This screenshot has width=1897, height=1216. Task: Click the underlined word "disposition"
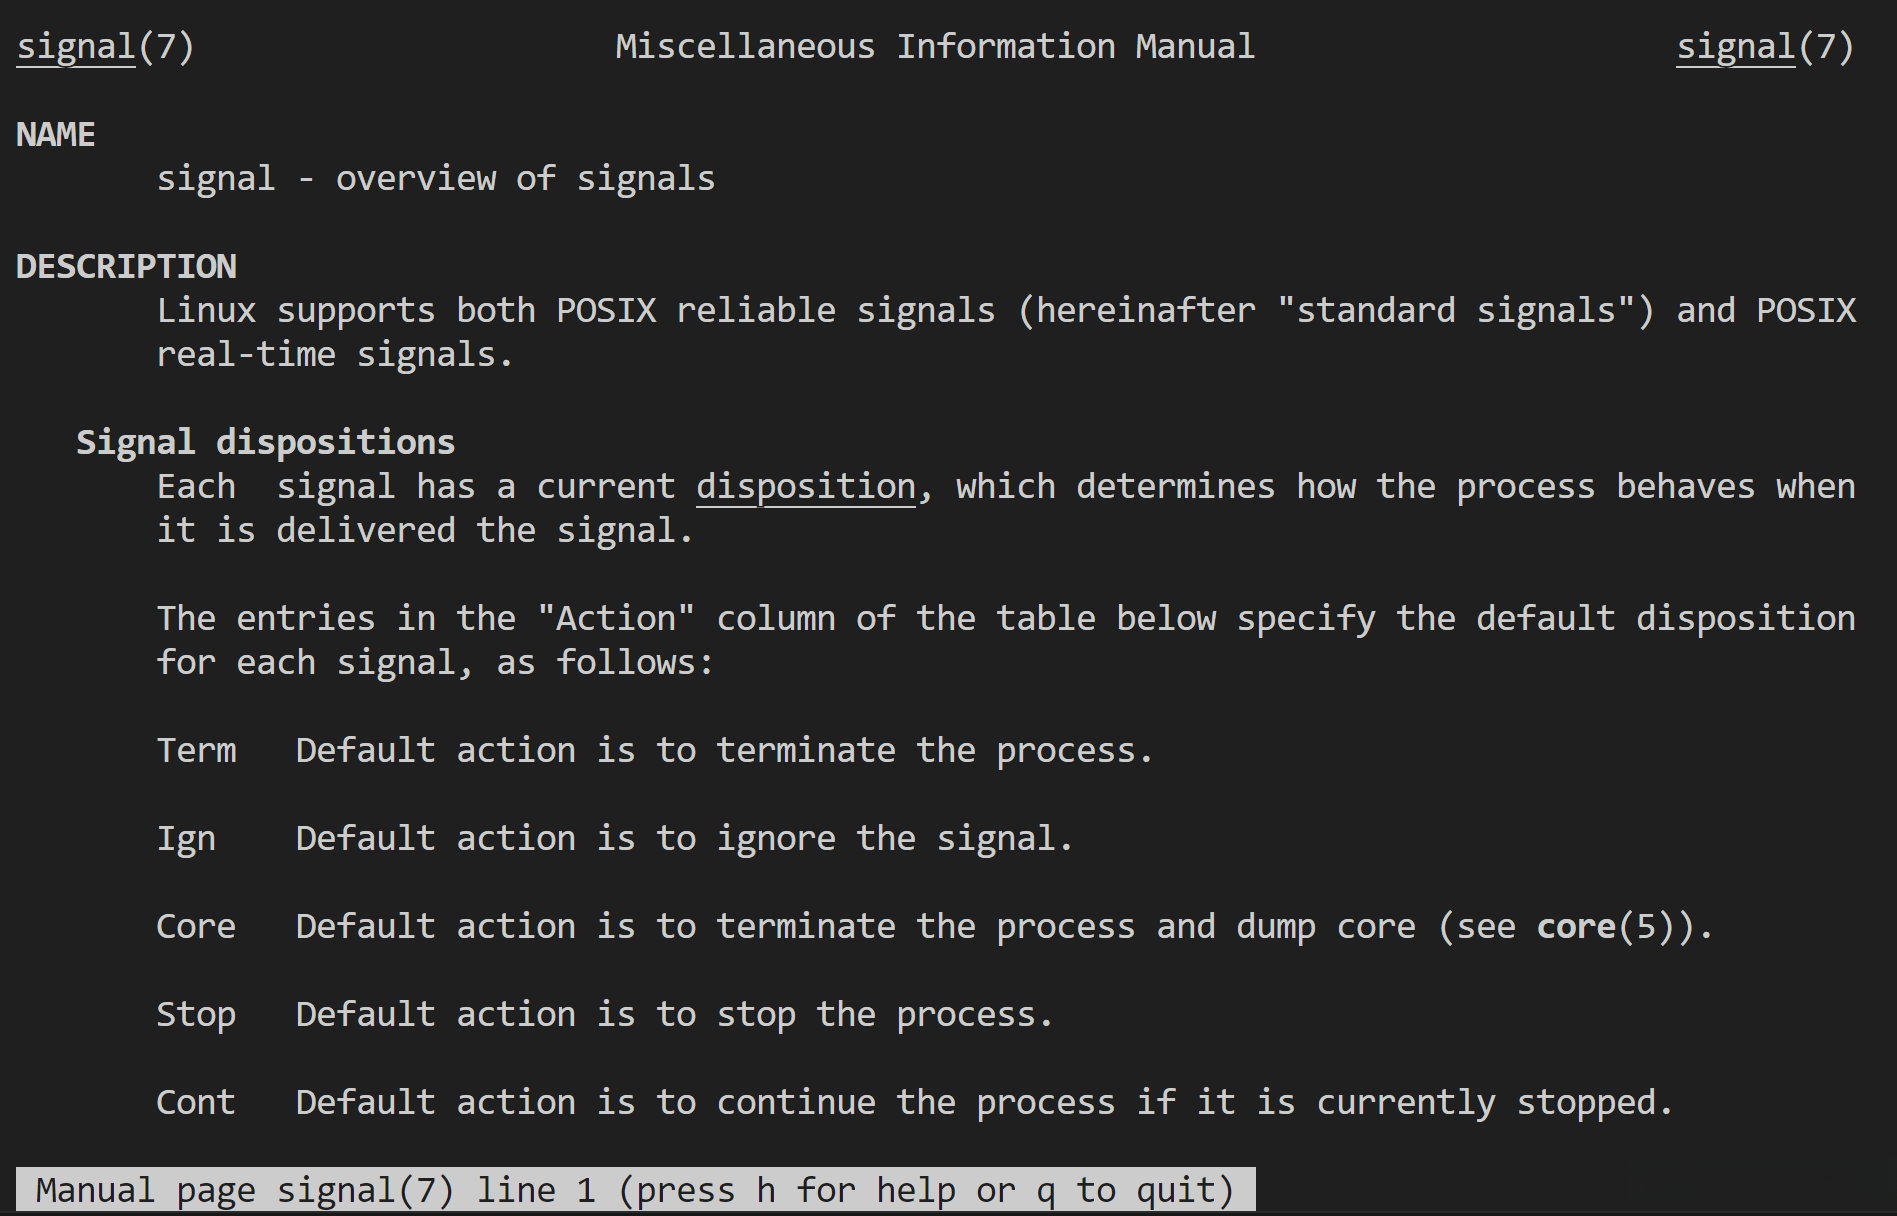coord(806,487)
